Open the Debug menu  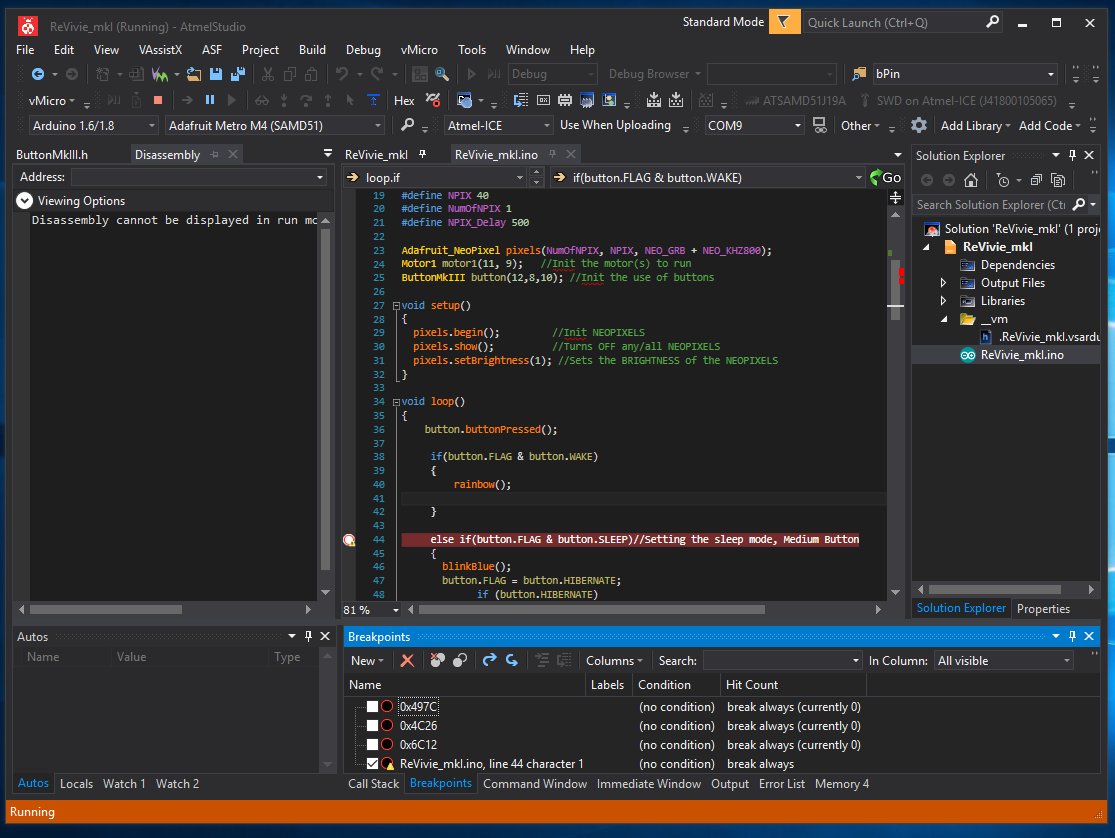[x=363, y=50]
